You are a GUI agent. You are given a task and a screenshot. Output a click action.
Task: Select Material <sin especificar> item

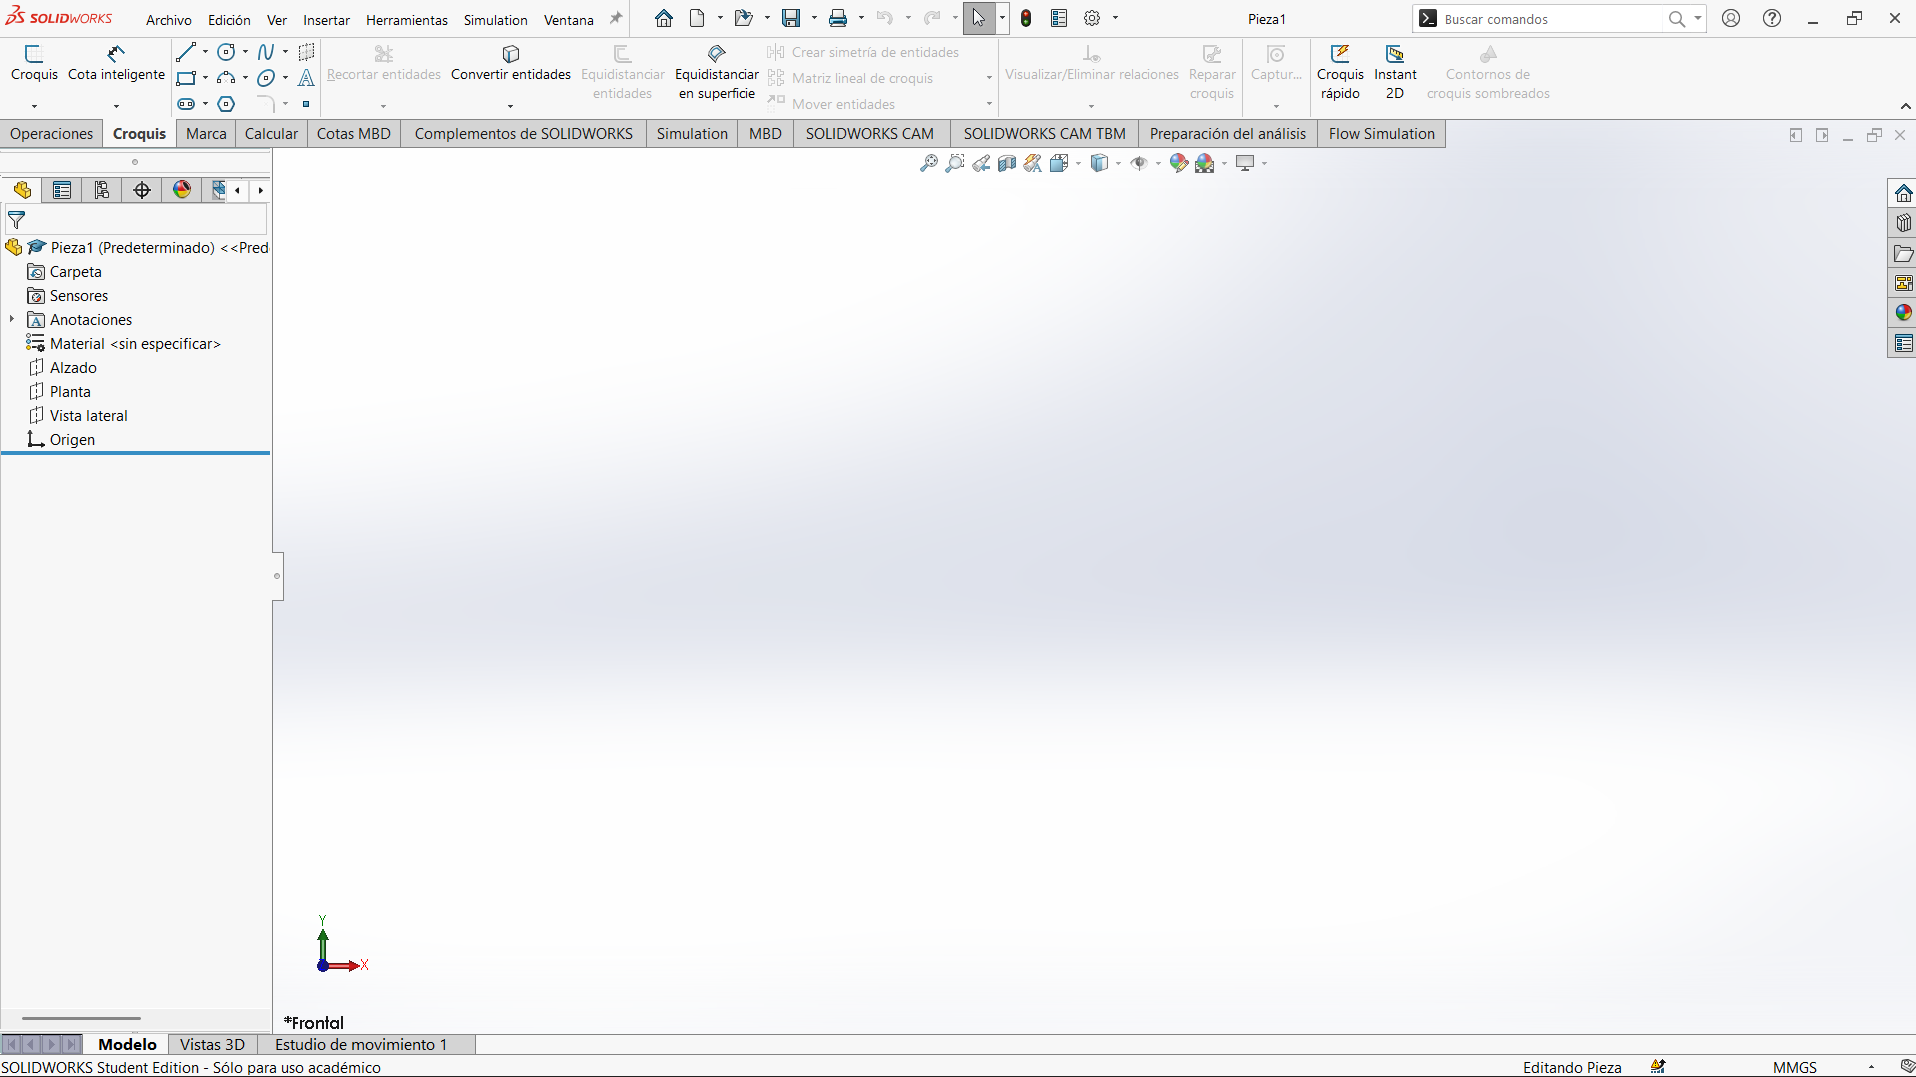coord(135,344)
